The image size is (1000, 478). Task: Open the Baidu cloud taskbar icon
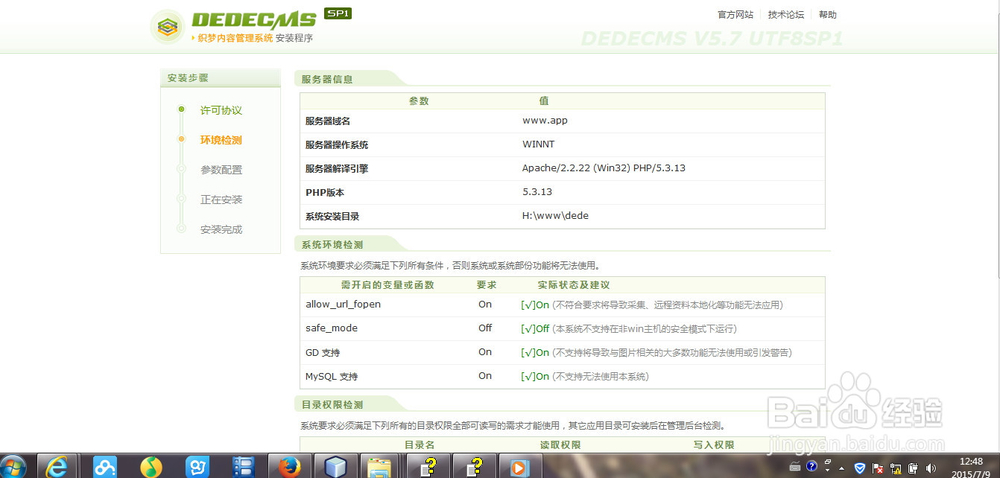pos(105,467)
